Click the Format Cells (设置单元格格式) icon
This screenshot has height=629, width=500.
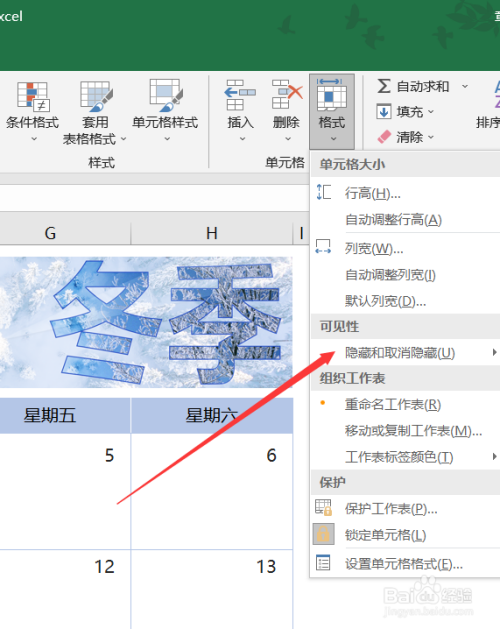pos(323,562)
